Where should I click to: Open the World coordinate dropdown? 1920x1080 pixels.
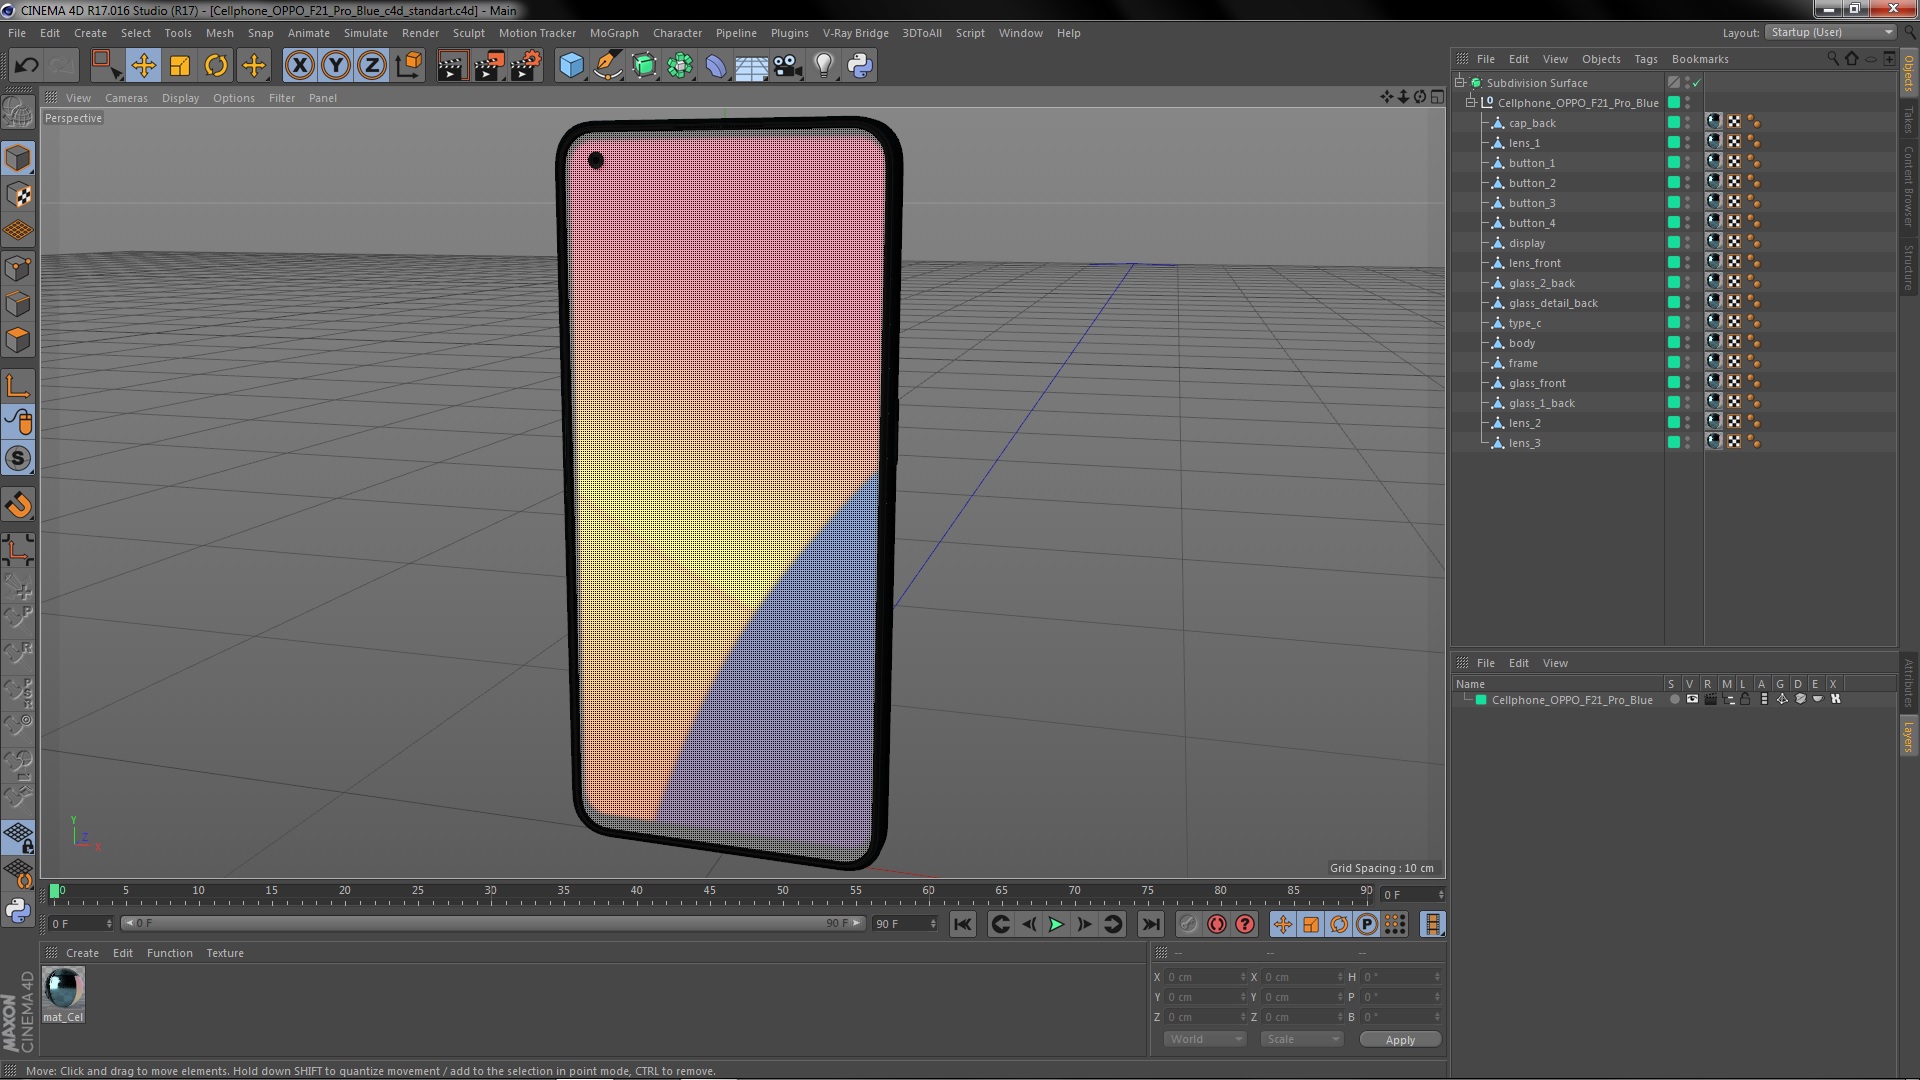point(1205,1039)
